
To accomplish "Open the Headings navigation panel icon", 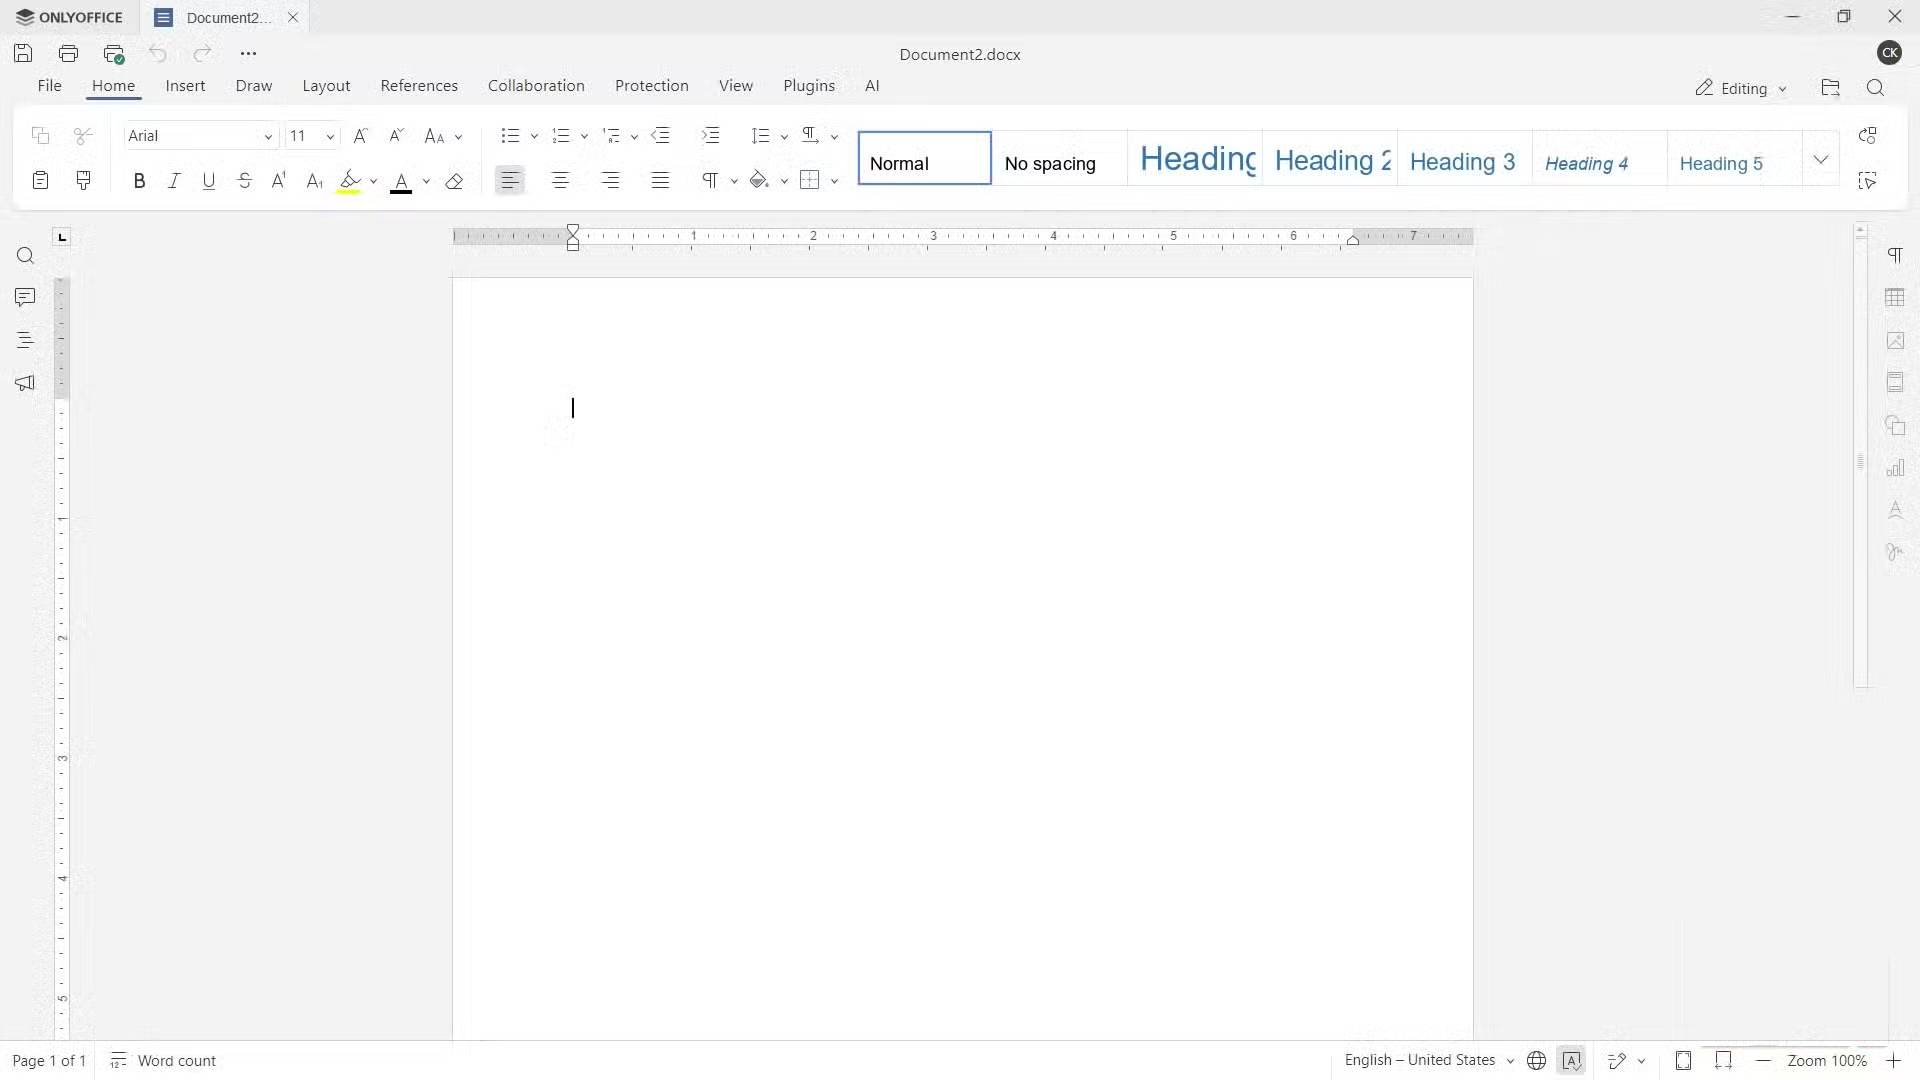I will [x=25, y=340].
